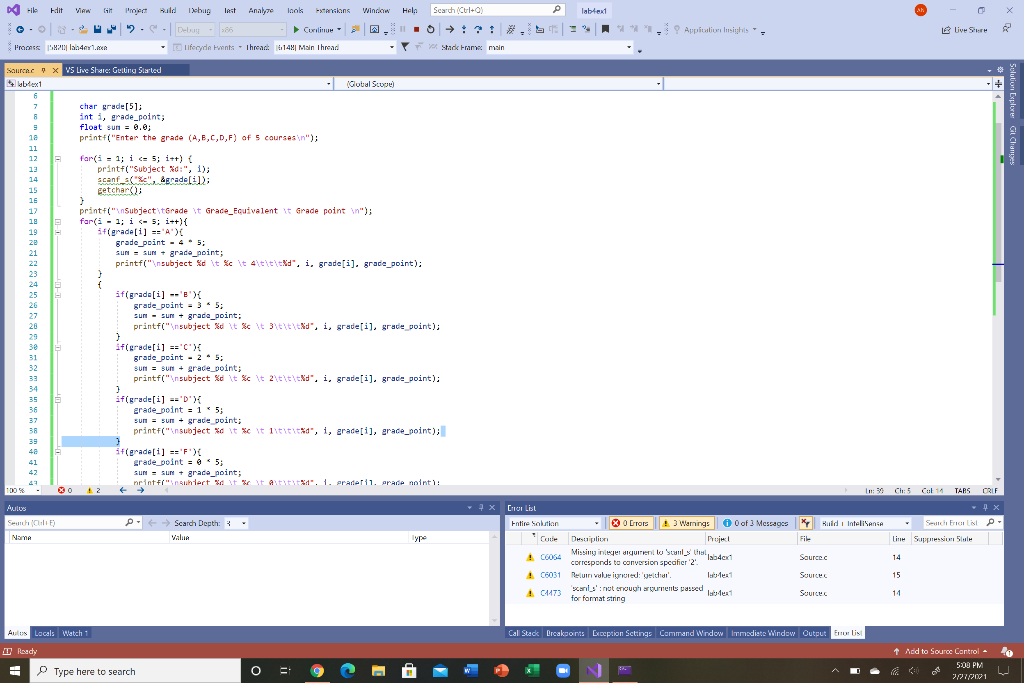Collapse the code region at line 12
Image resolution: width=1024 pixels, height=683 pixels.
(x=60, y=161)
